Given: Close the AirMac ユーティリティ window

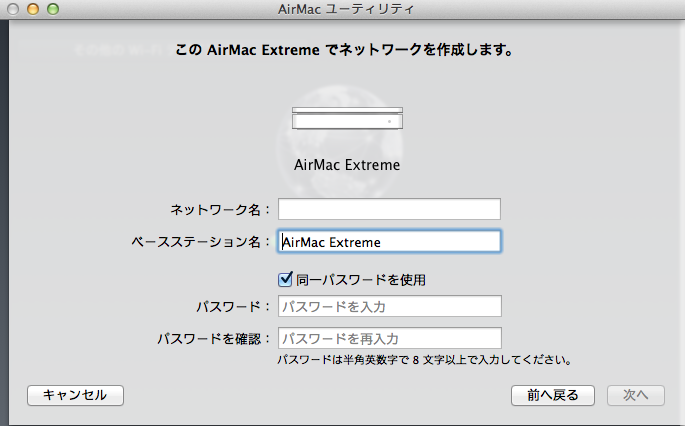Looking at the screenshot, I should coord(16,9).
